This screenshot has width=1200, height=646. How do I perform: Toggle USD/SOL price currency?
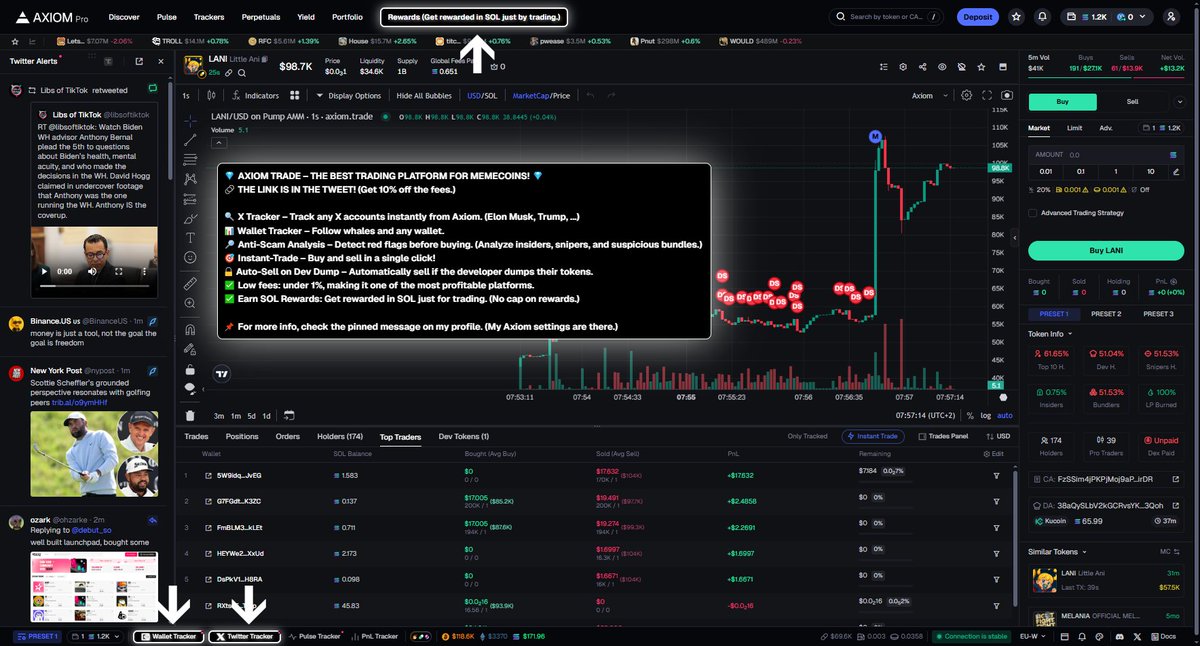(x=482, y=96)
